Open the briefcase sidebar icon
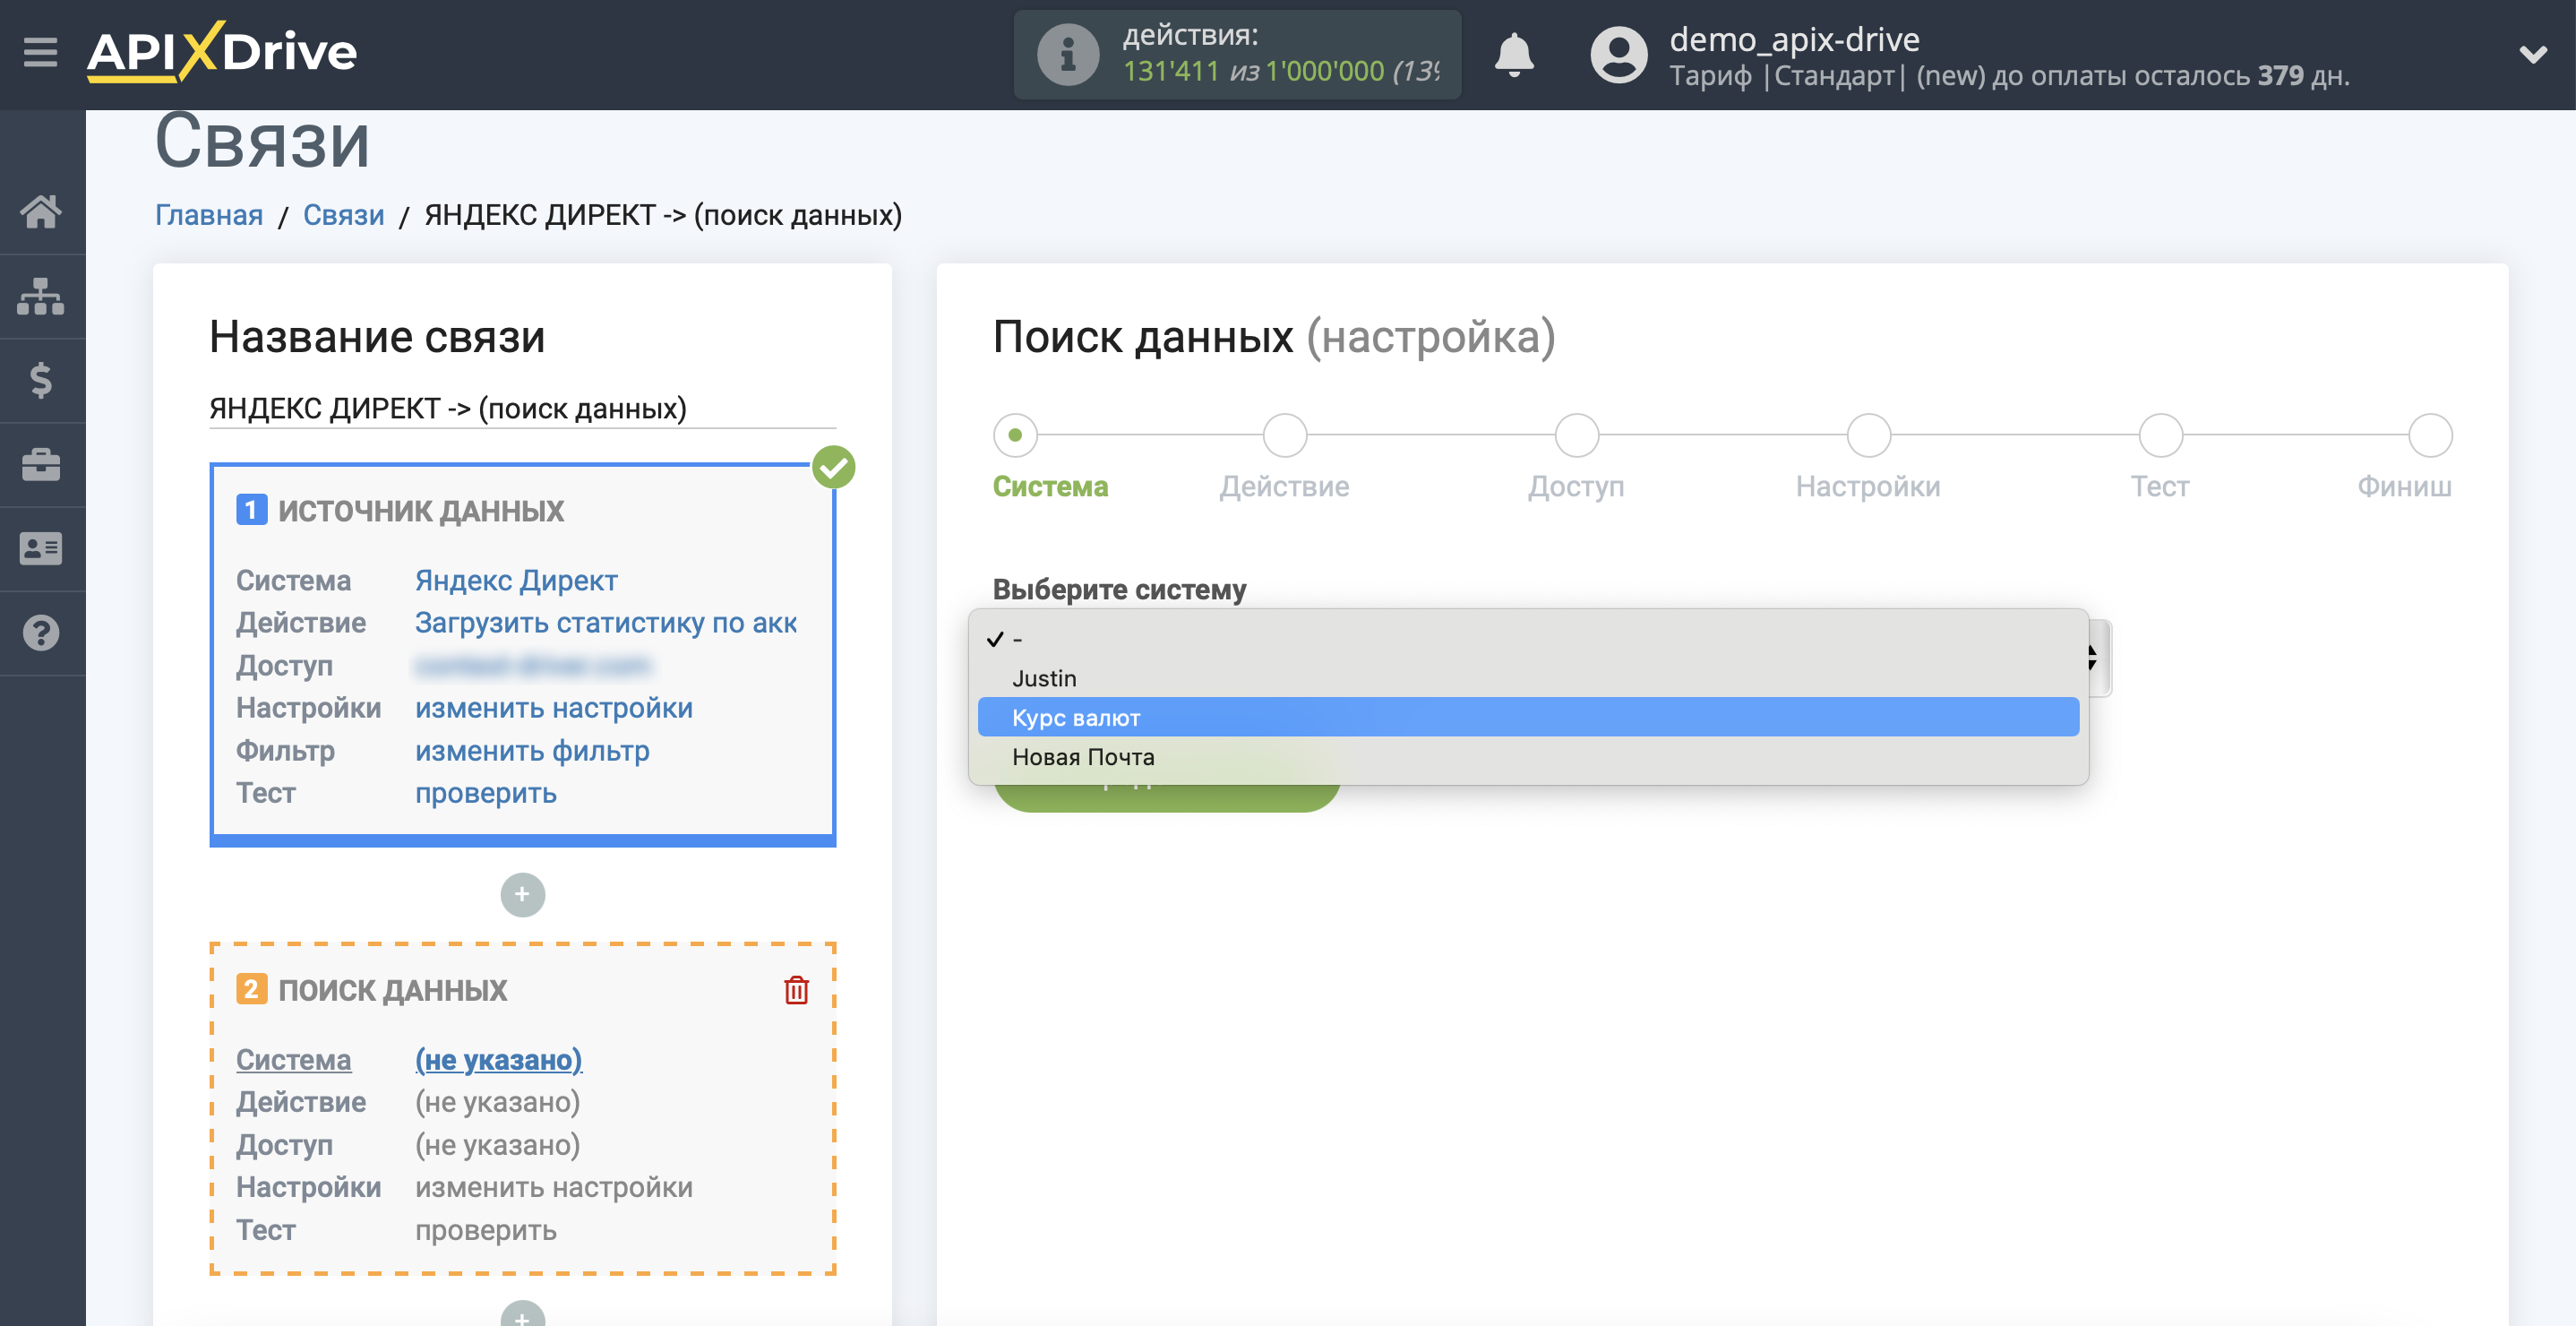The width and height of the screenshot is (2576, 1326). pos(41,464)
